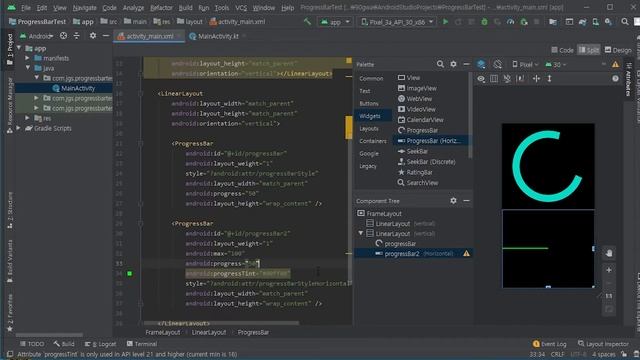
Task: Open the Event Log
Action: 550,344
